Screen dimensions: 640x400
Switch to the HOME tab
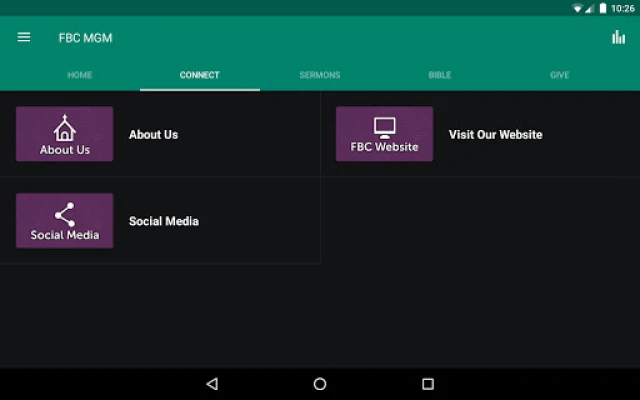(80, 75)
